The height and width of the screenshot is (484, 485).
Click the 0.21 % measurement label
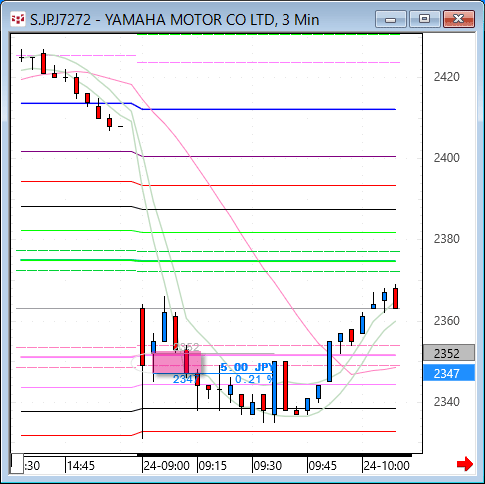[254, 379]
